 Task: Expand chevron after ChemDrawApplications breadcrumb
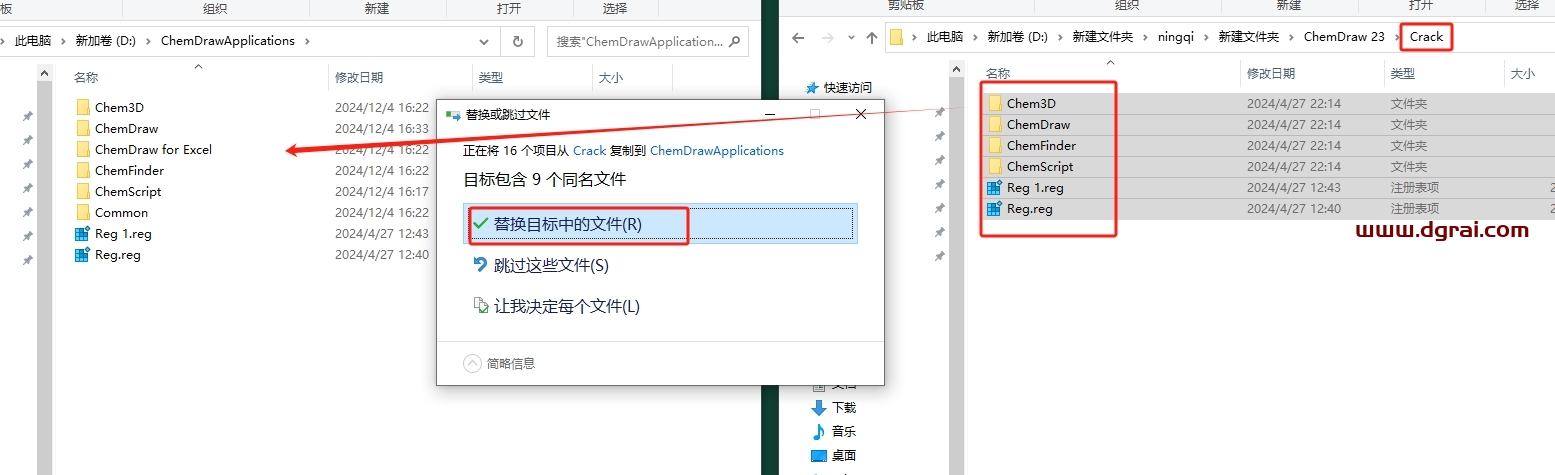307,41
